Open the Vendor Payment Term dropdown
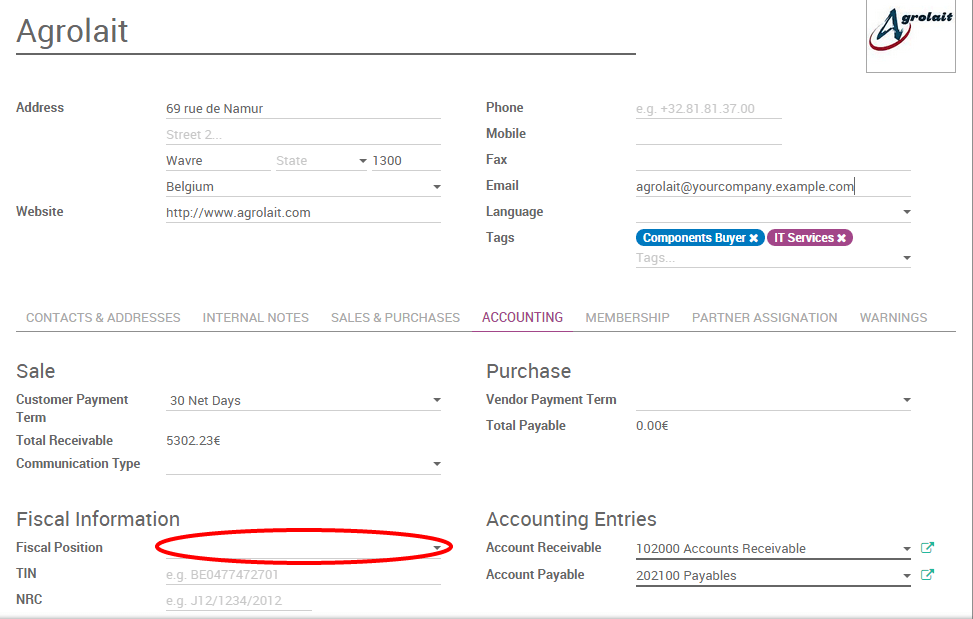The height and width of the screenshot is (619, 973). [x=906, y=398]
